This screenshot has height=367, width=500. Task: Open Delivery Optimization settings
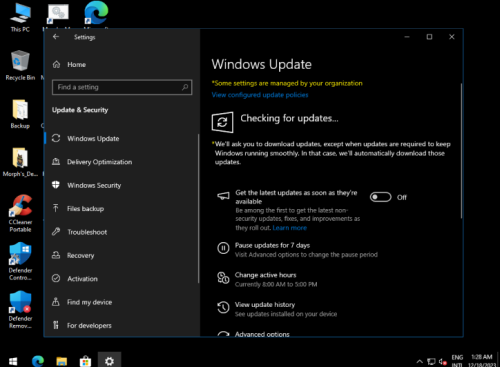99,162
